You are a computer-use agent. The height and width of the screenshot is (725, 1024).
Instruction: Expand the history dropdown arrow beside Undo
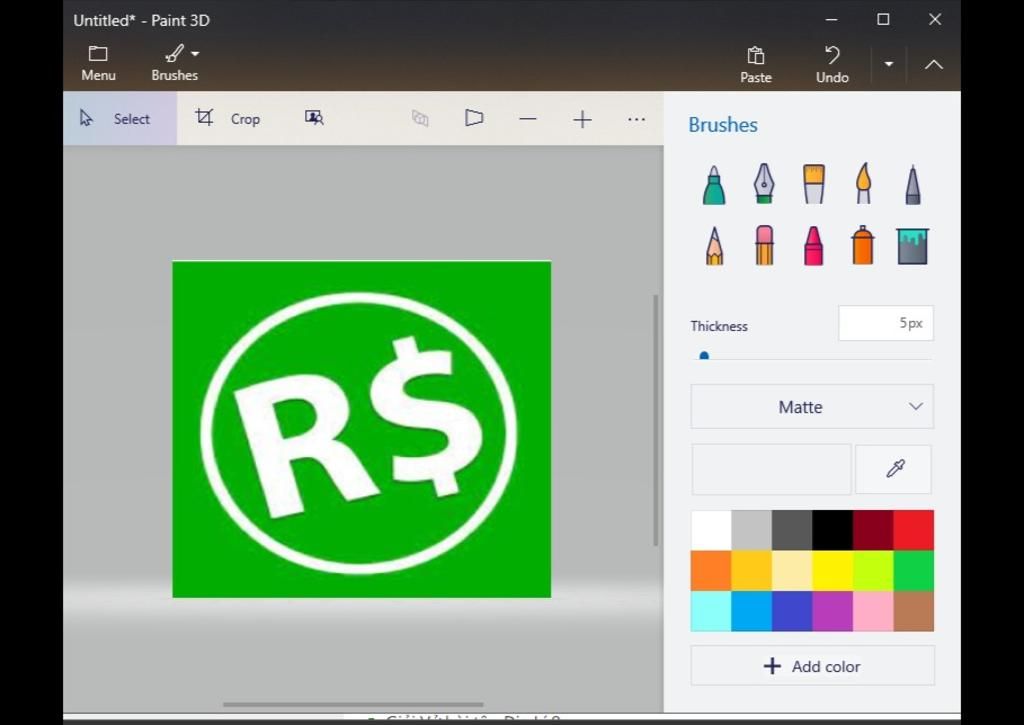coord(889,64)
